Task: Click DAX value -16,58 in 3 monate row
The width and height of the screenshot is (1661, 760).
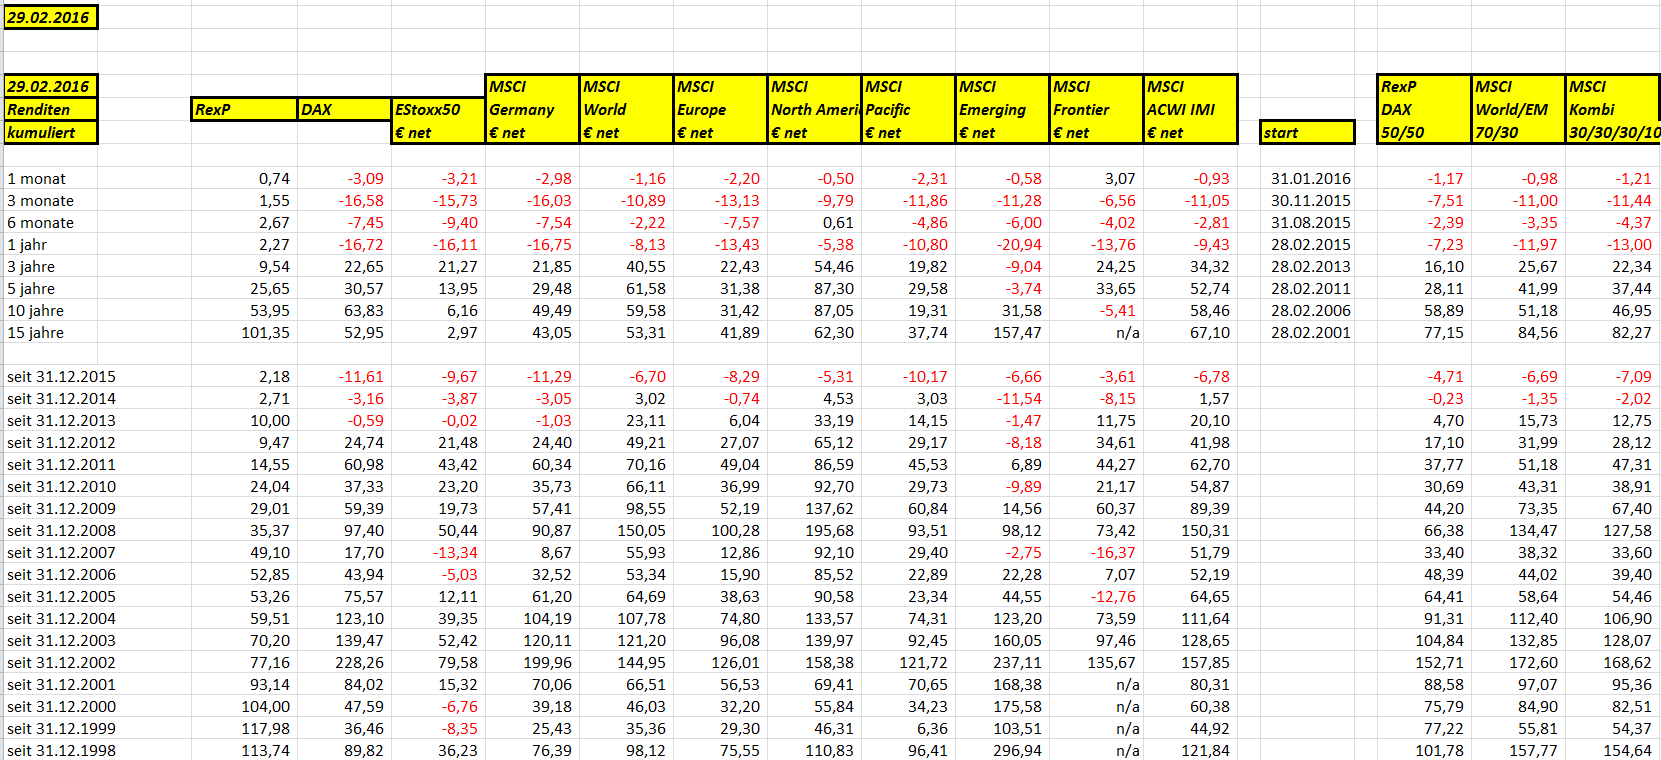Action: point(361,200)
